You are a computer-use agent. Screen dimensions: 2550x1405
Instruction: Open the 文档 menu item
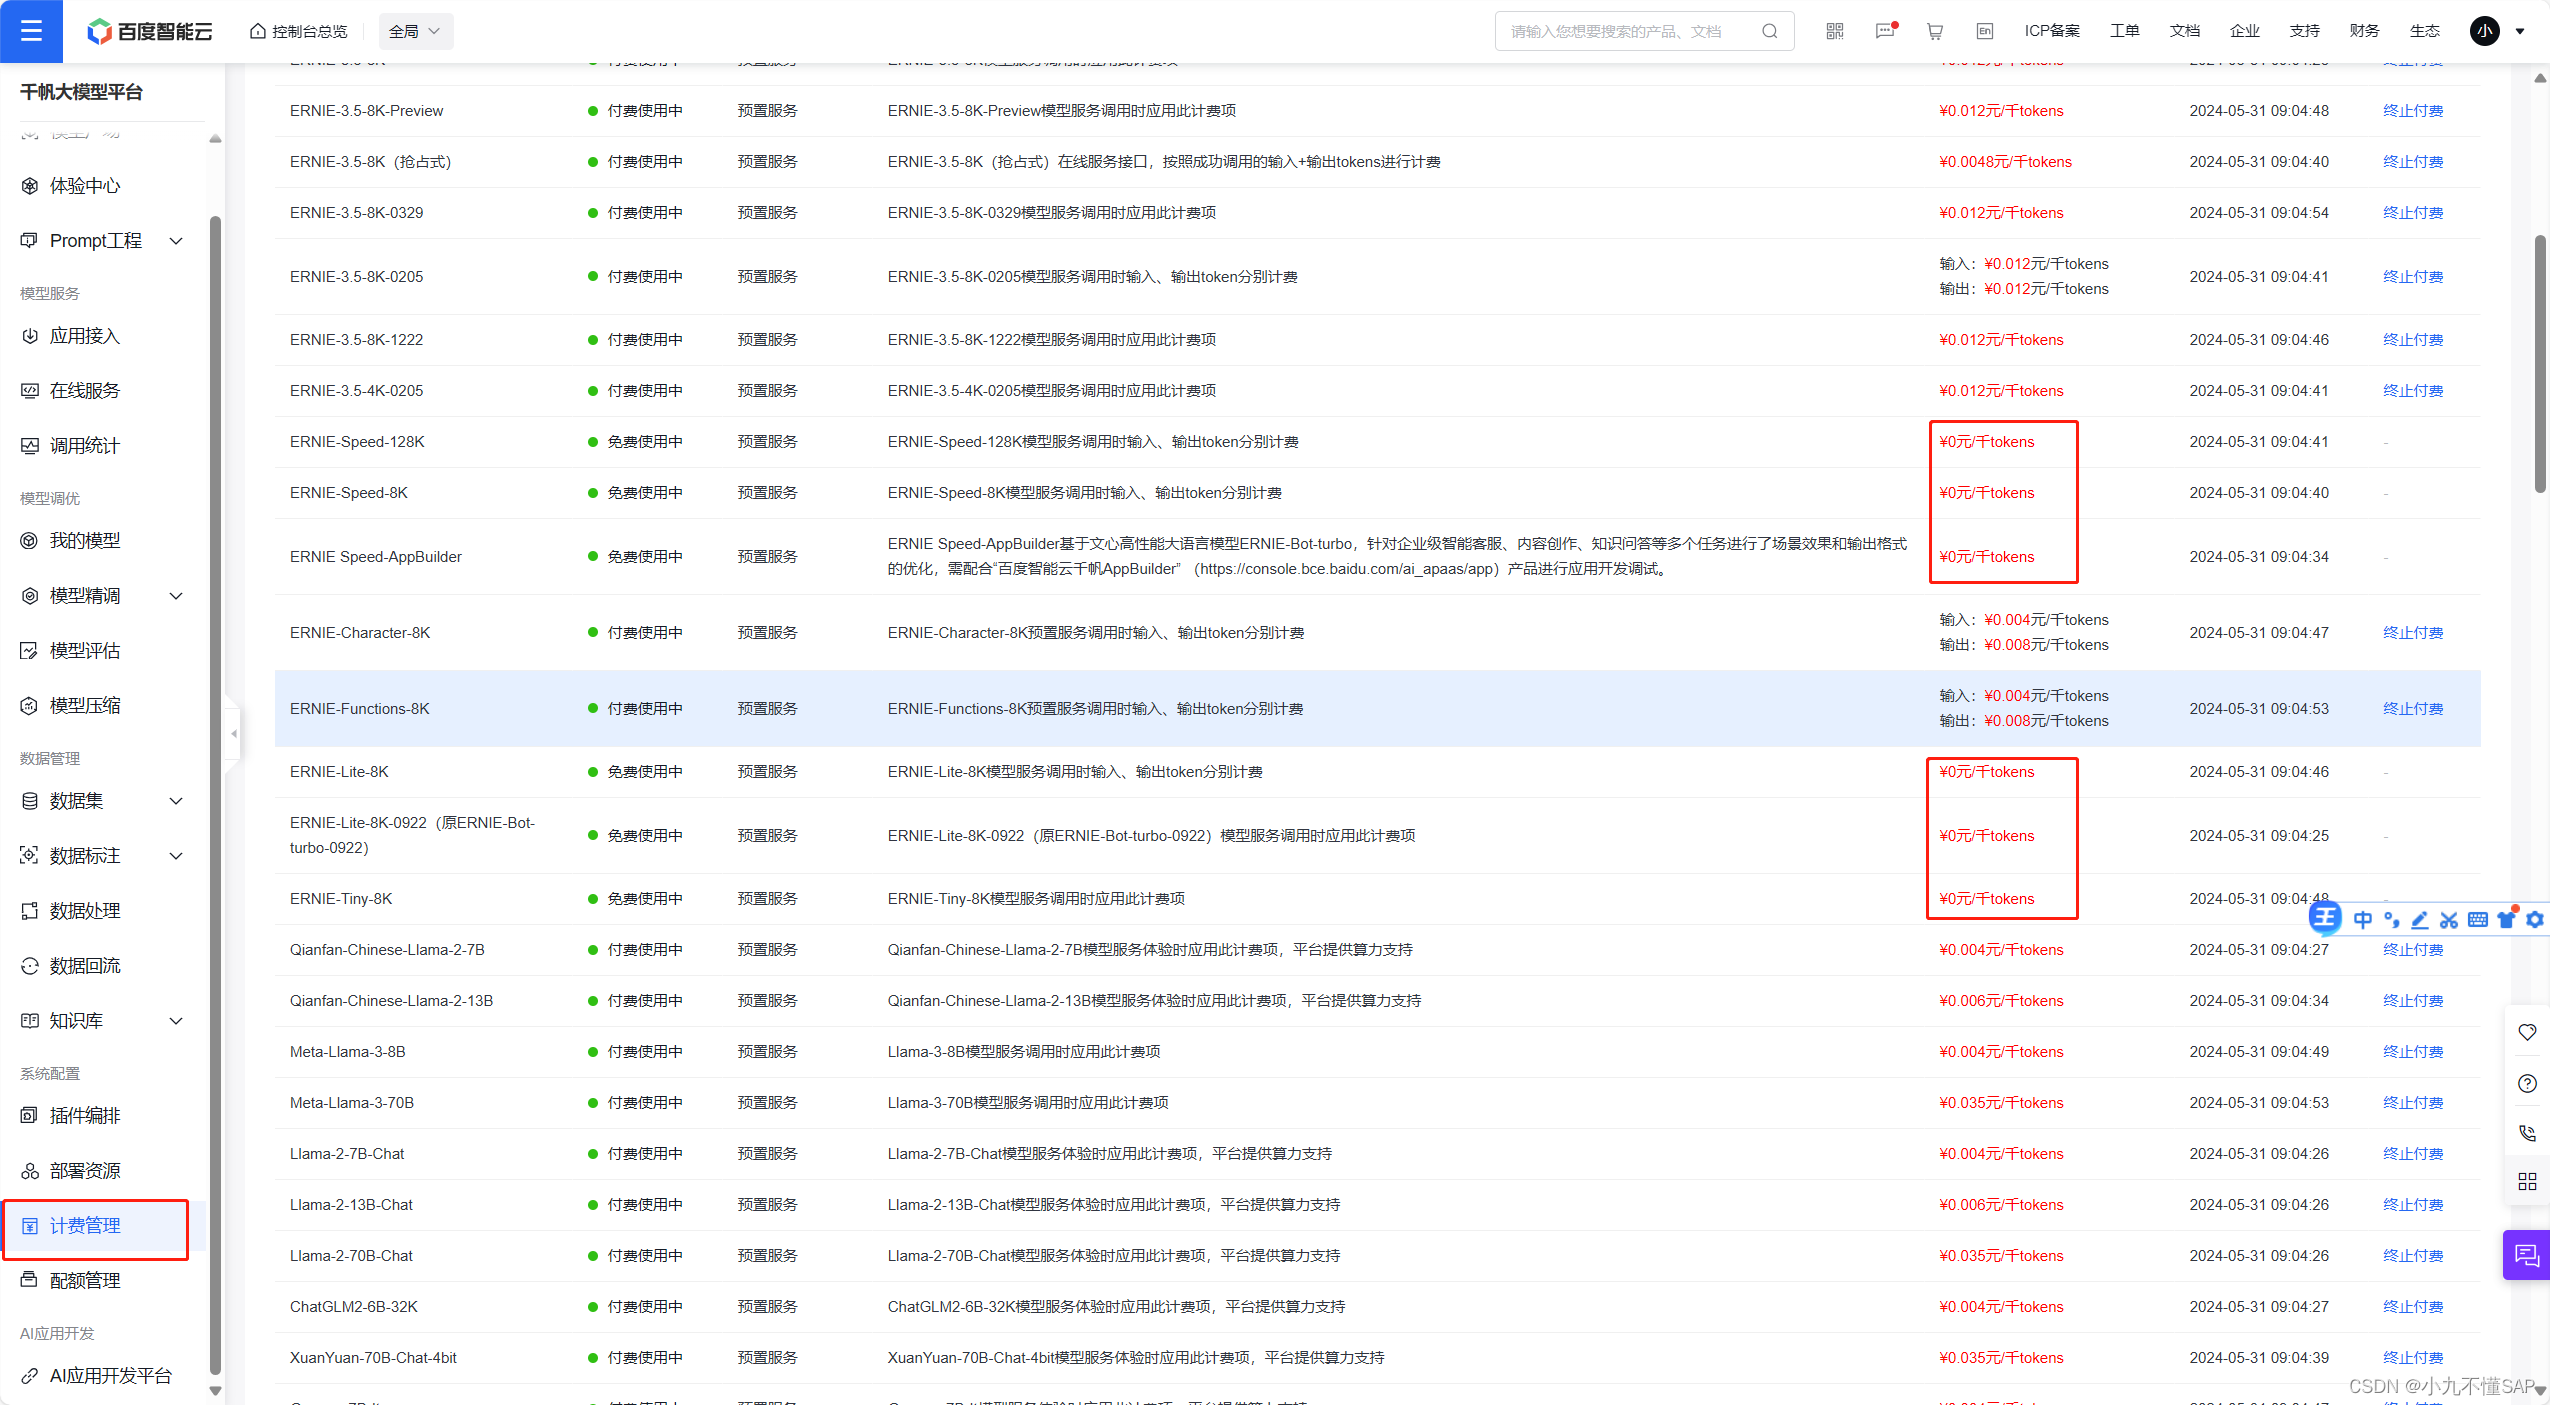[2185, 31]
